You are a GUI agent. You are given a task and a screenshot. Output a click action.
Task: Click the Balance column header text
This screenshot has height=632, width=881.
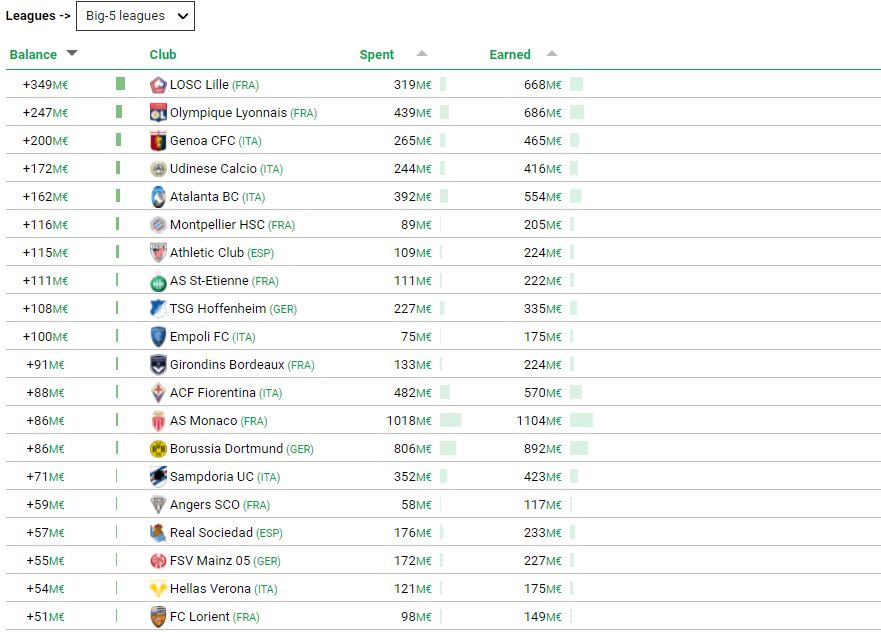pos(33,55)
